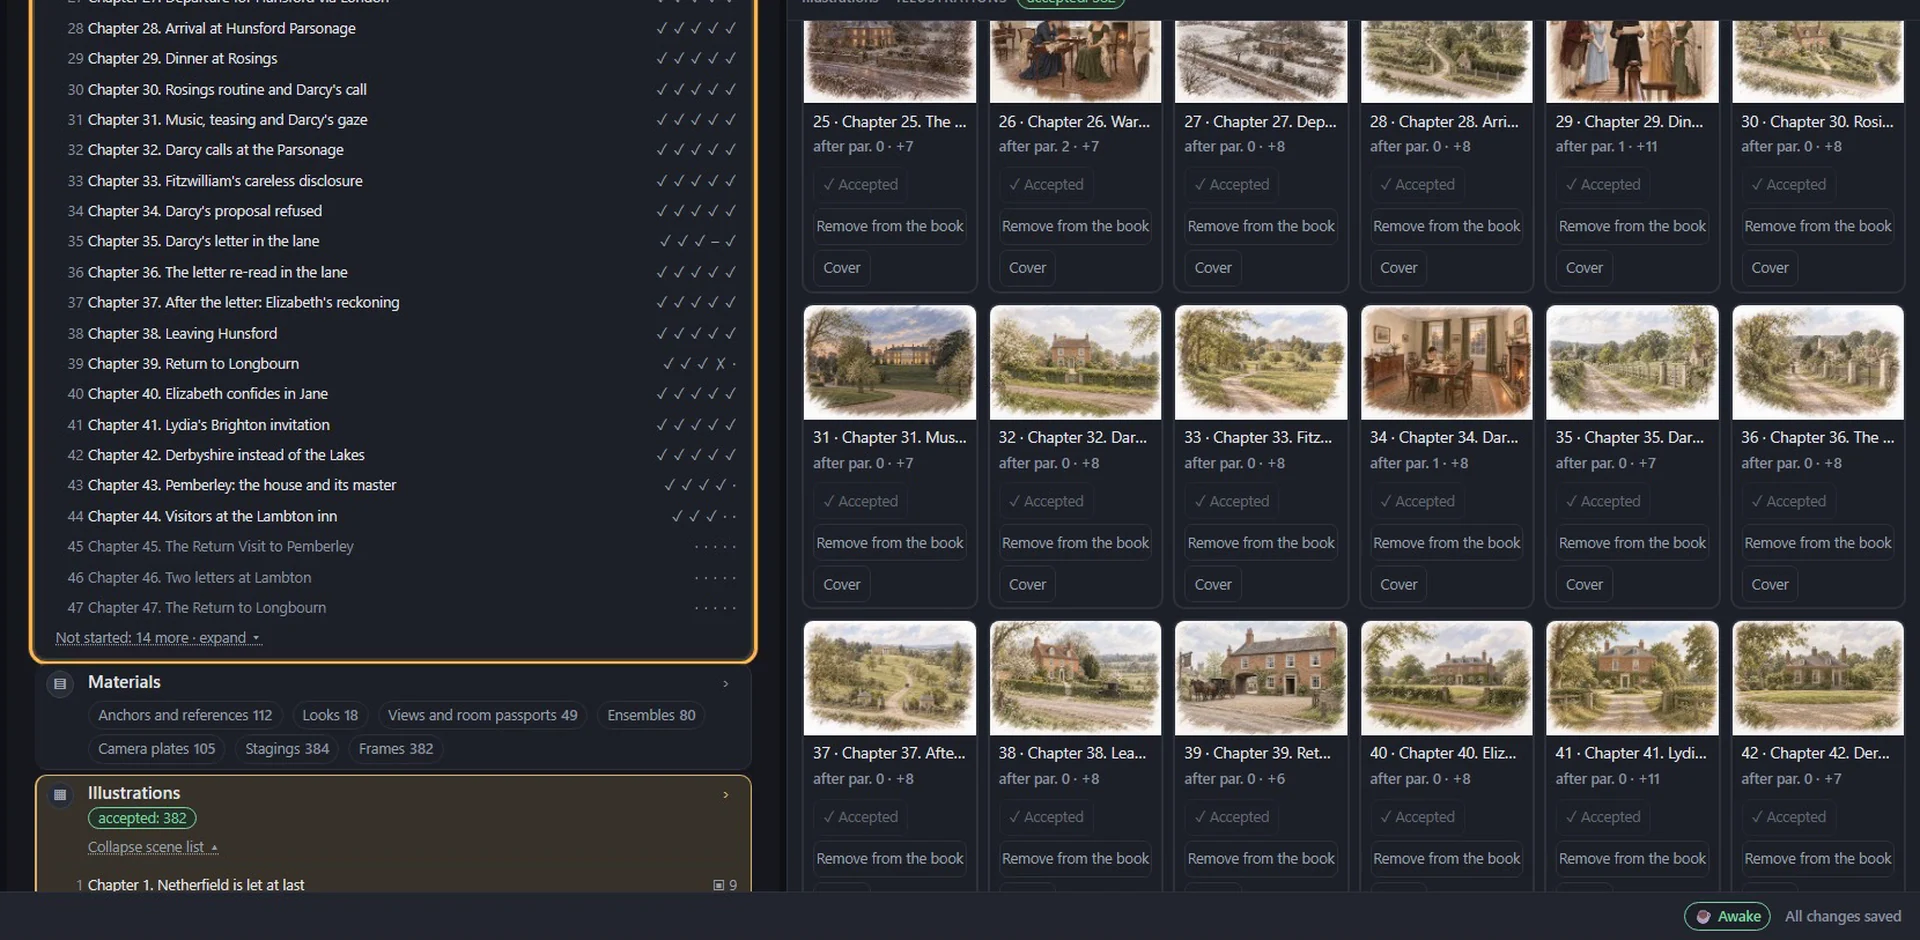1920x940 pixels.
Task: Open the Camera plates 105 chip
Action: [157, 749]
